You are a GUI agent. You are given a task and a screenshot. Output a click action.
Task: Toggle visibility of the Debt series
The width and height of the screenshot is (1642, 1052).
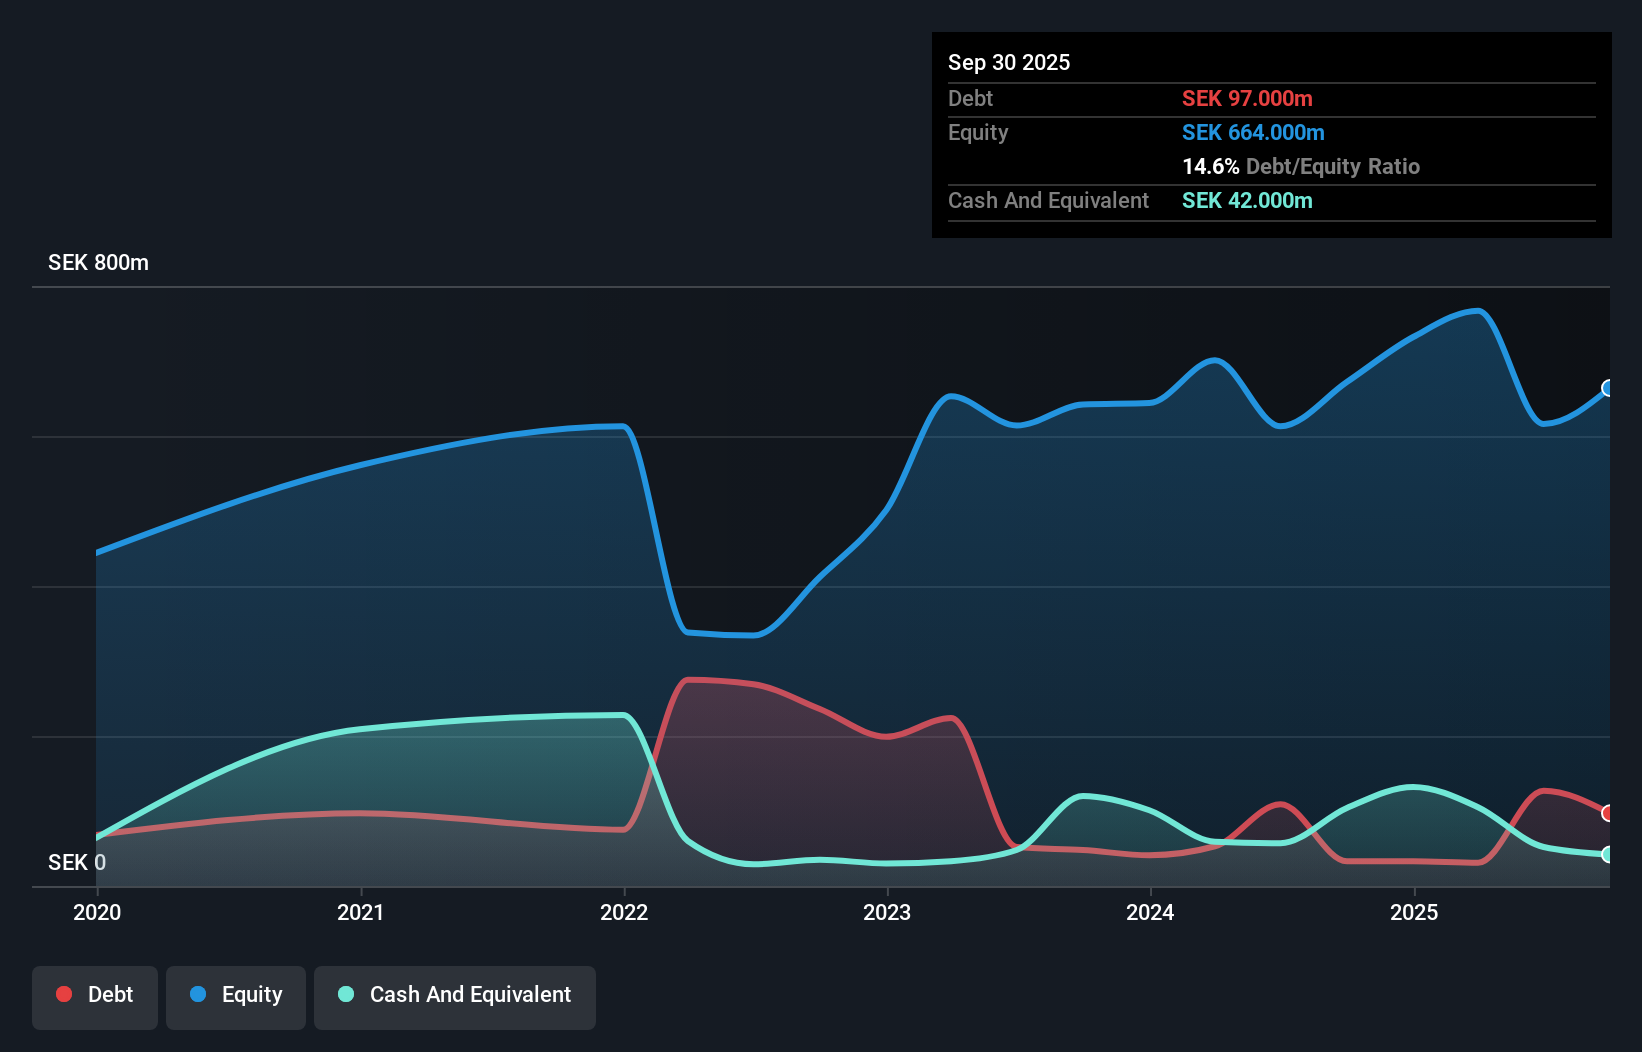pos(95,994)
